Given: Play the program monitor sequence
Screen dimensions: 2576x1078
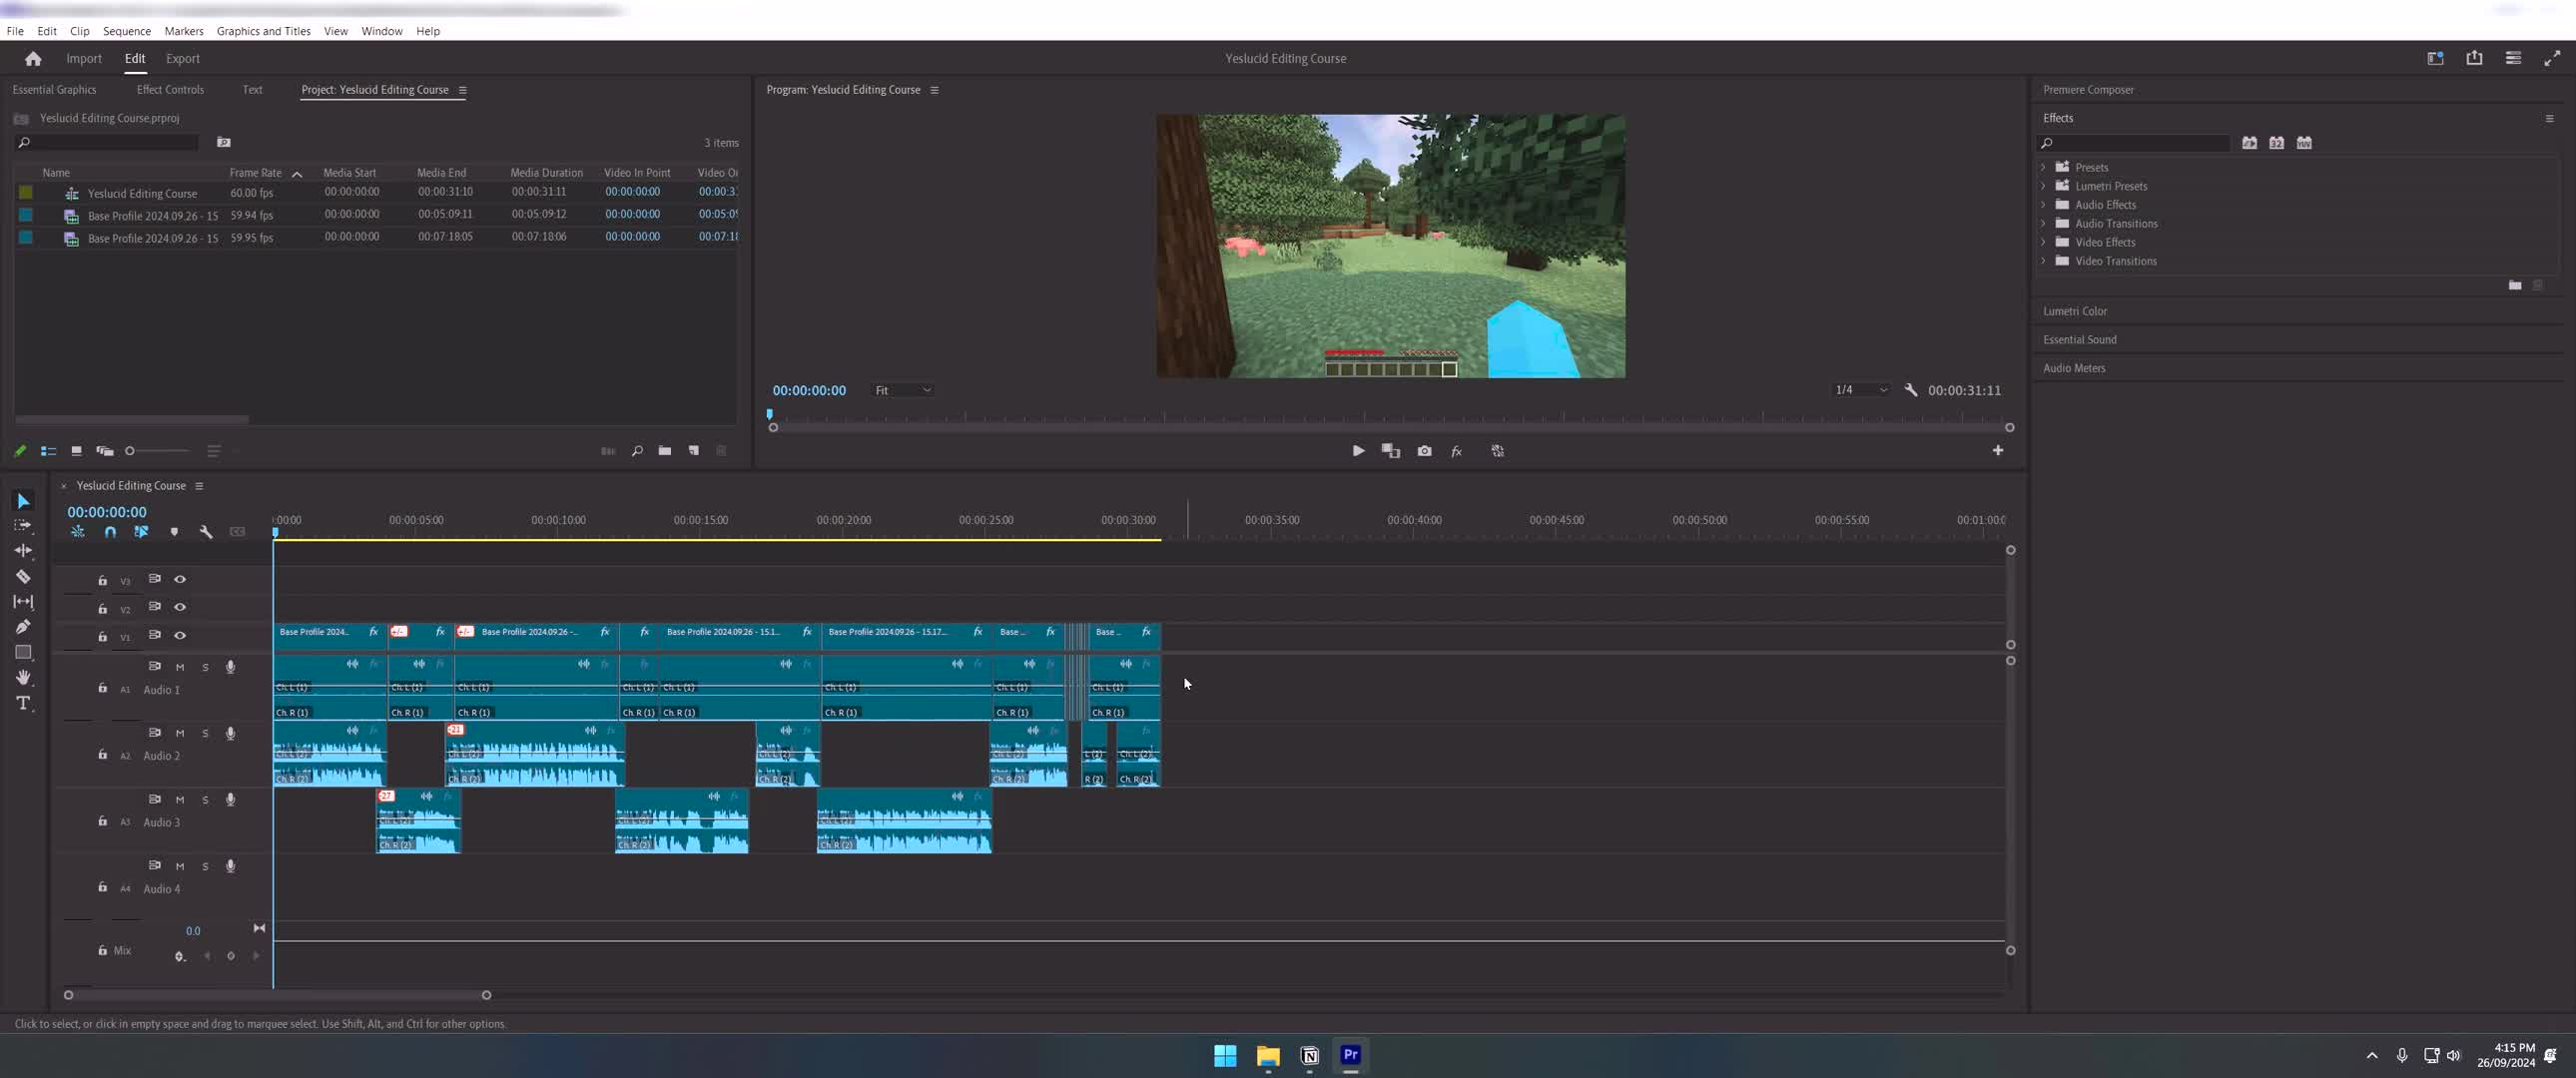Looking at the screenshot, I should click(x=1358, y=451).
